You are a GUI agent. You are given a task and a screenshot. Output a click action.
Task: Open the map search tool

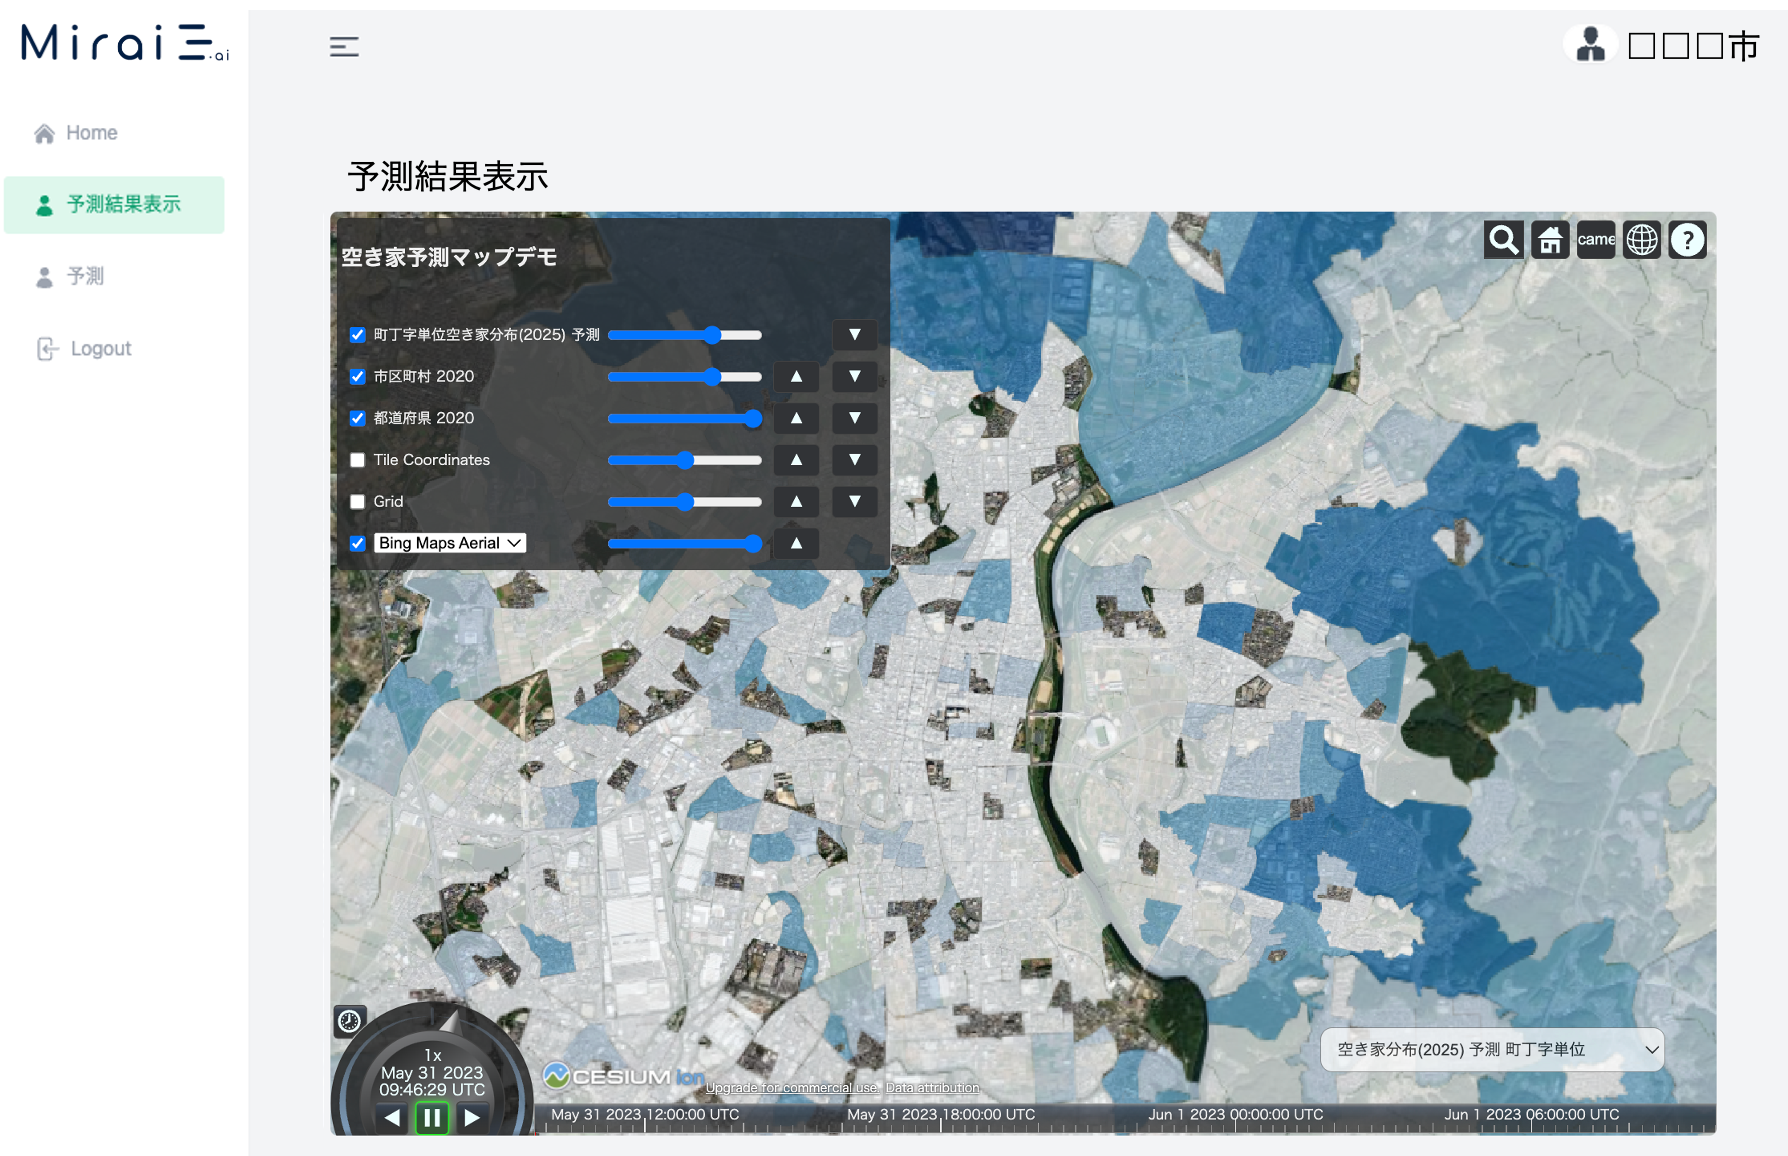1504,240
